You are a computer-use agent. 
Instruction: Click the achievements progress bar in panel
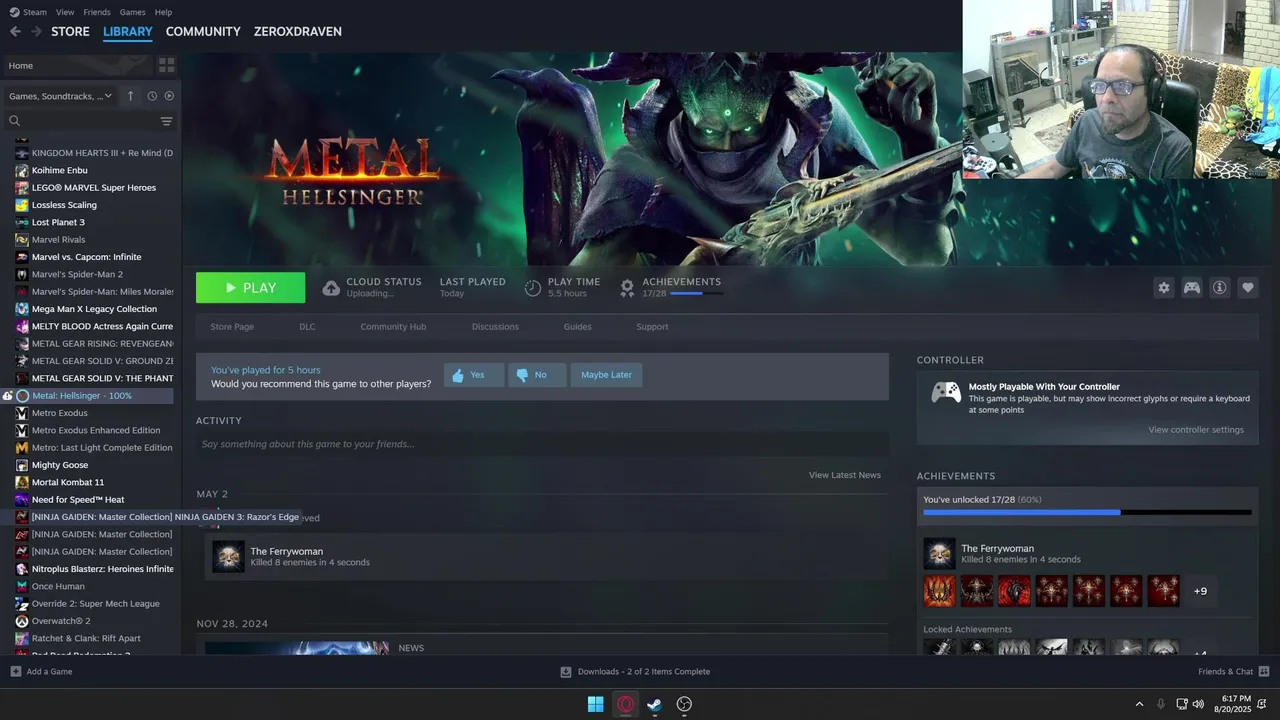[x=1087, y=512]
